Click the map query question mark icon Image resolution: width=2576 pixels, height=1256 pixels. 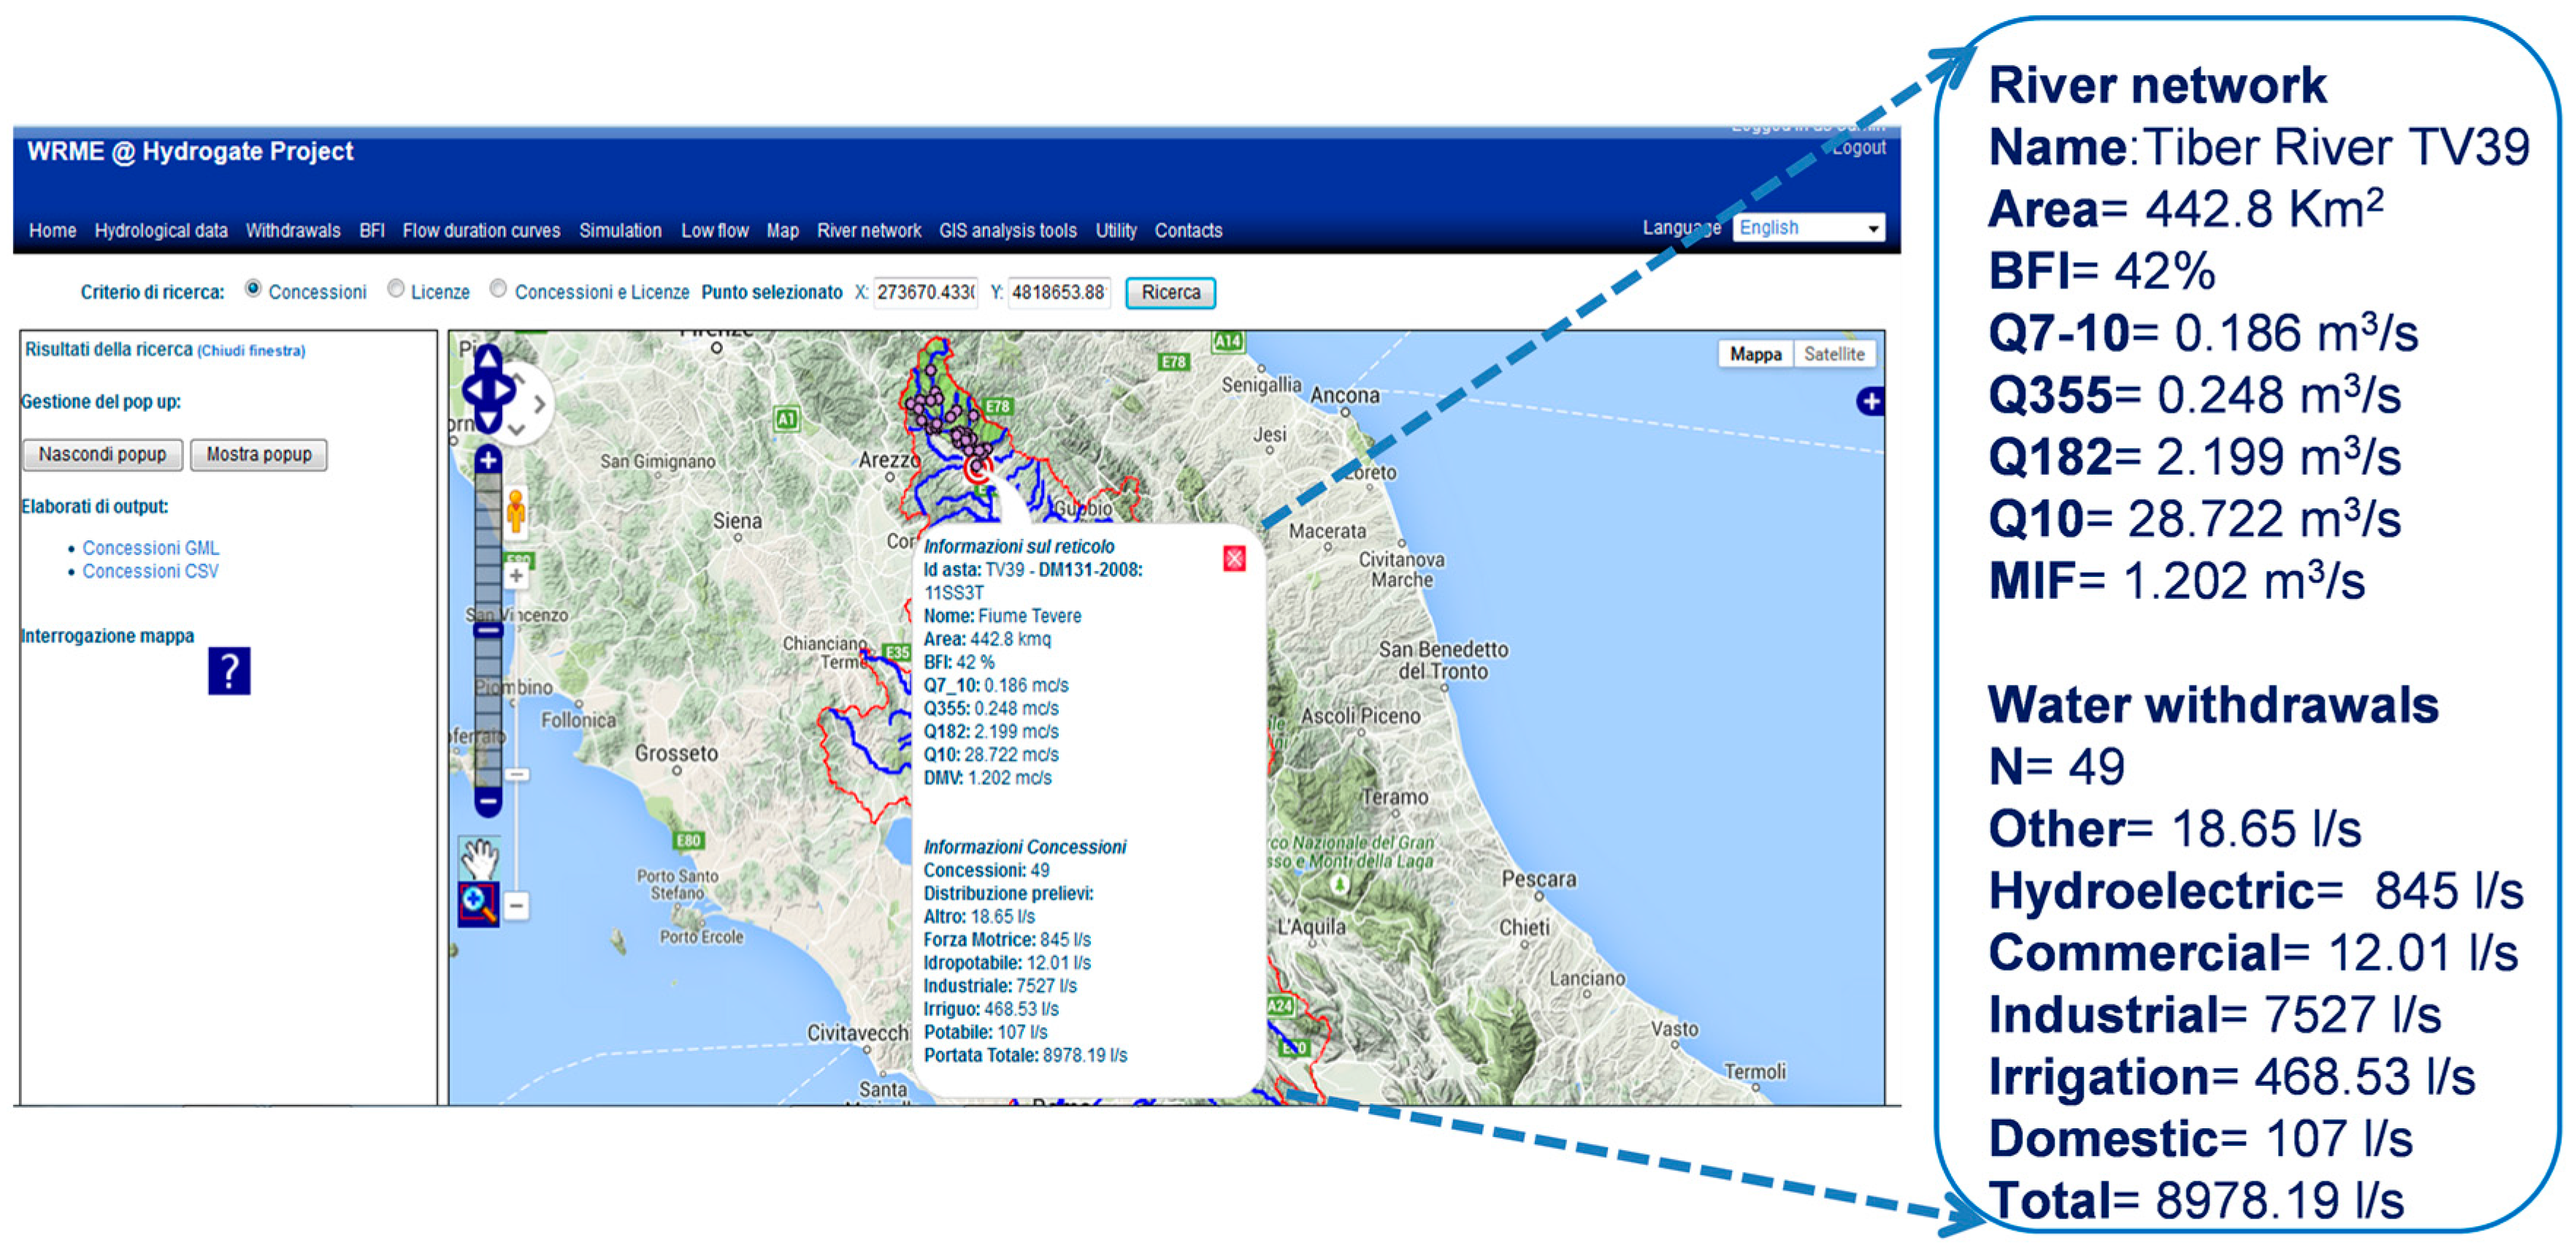pyautogui.click(x=229, y=671)
